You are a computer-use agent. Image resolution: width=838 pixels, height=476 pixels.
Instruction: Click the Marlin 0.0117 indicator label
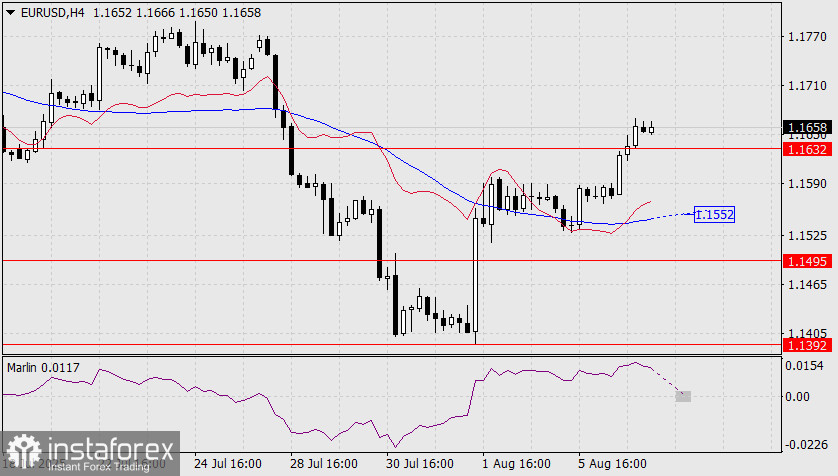[43, 368]
